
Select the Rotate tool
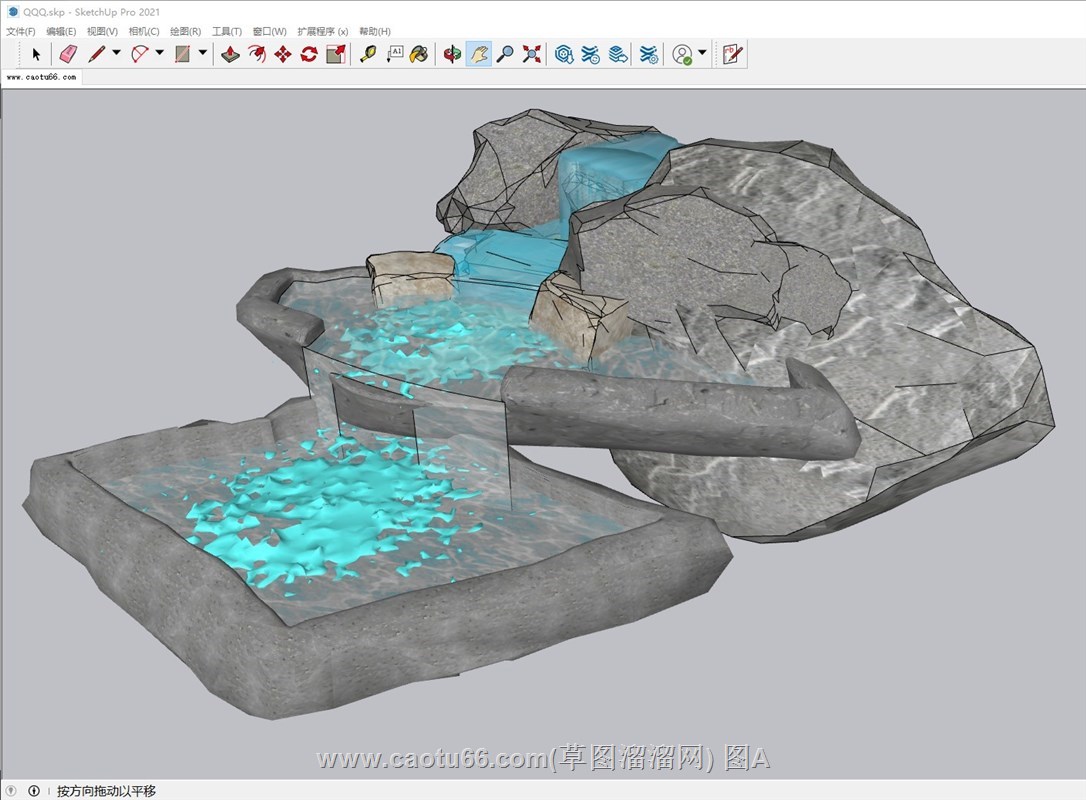(309, 54)
